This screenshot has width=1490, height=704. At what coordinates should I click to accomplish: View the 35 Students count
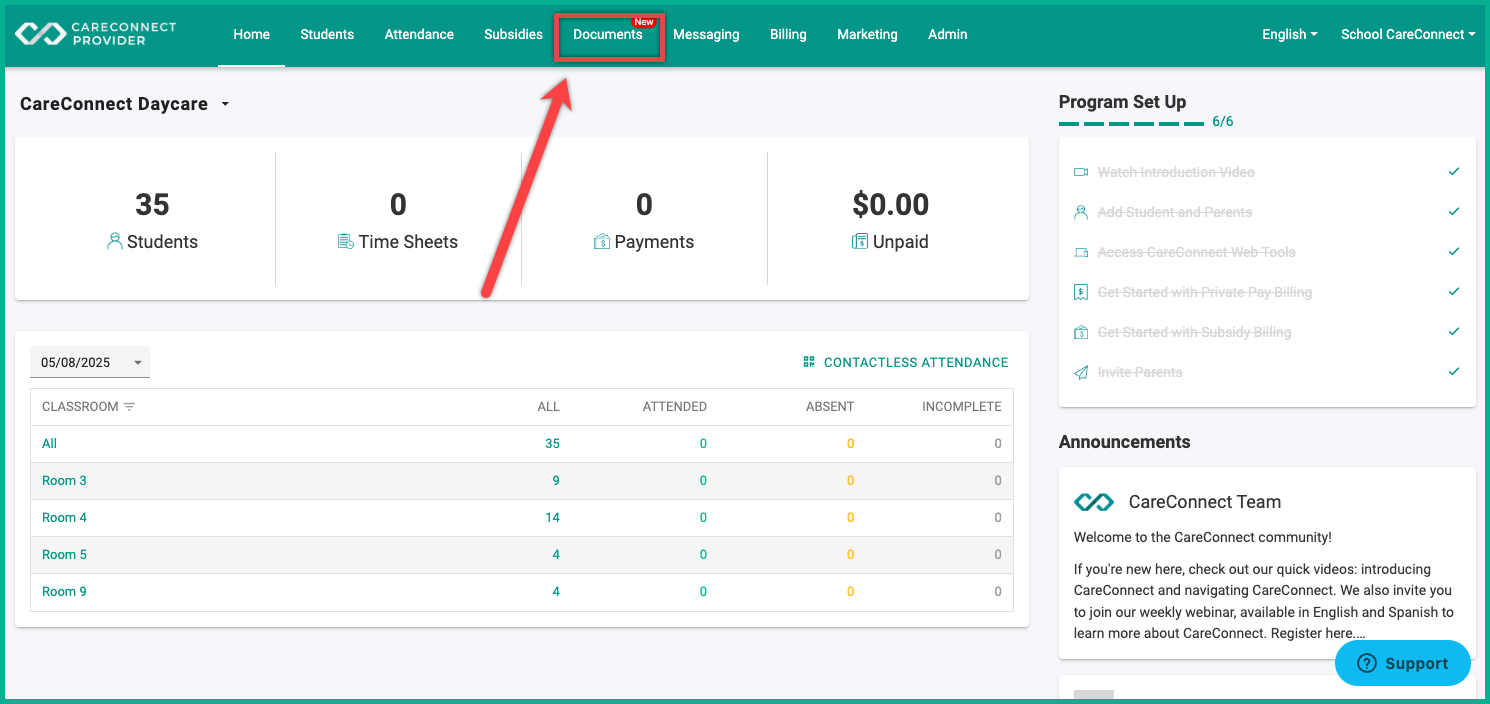[x=152, y=205]
